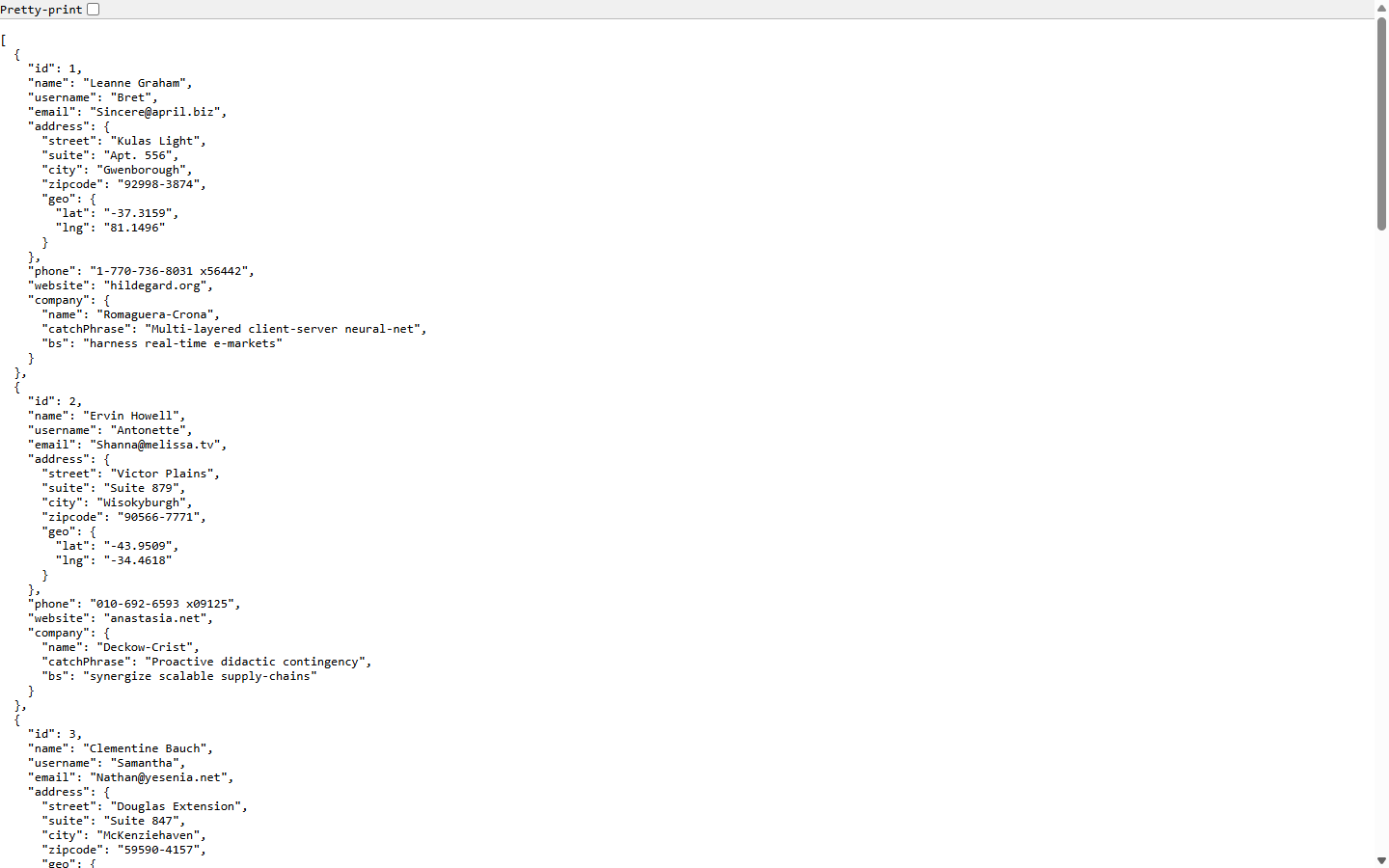Click the username value "Bret"
1389x868 pixels.
click(x=132, y=98)
